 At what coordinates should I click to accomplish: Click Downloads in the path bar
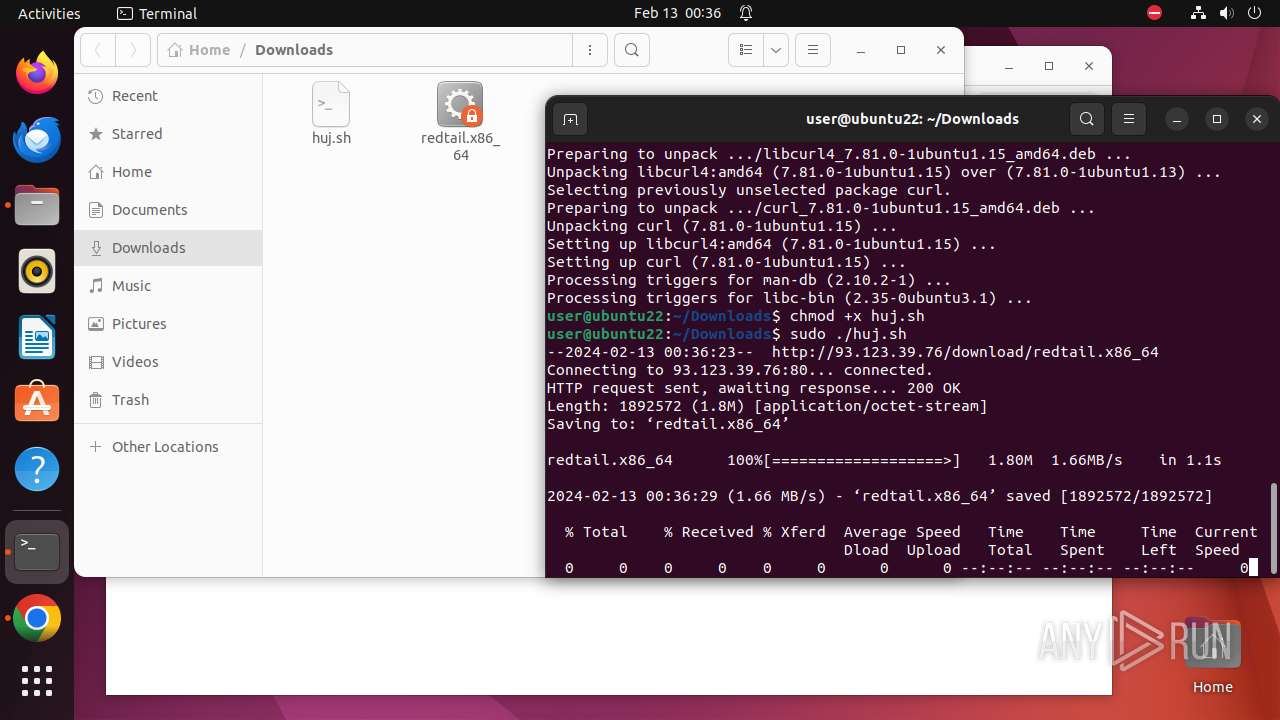click(x=294, y=50)
